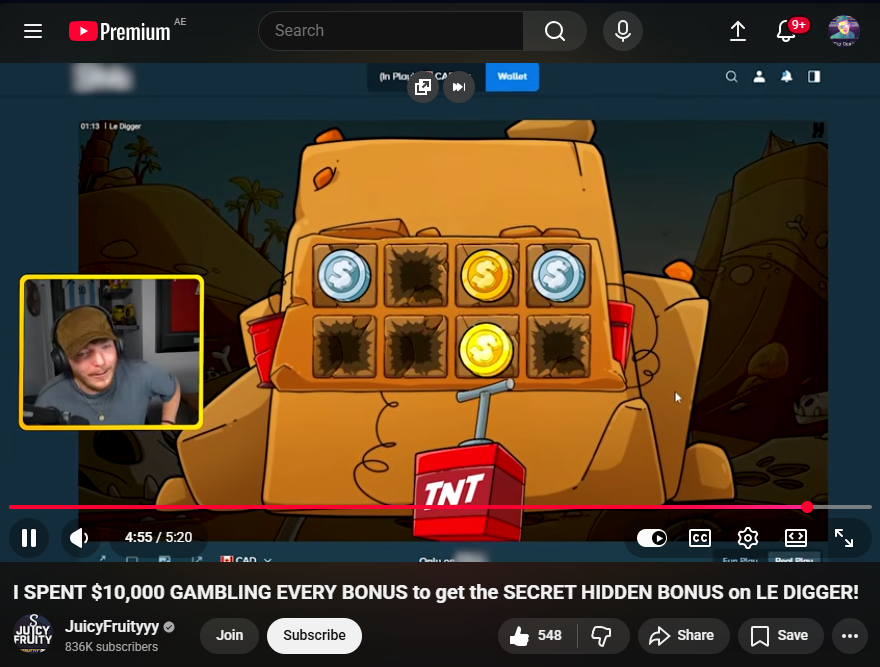
Task: Click the bell icon in casino header
Action: point(786,76)
